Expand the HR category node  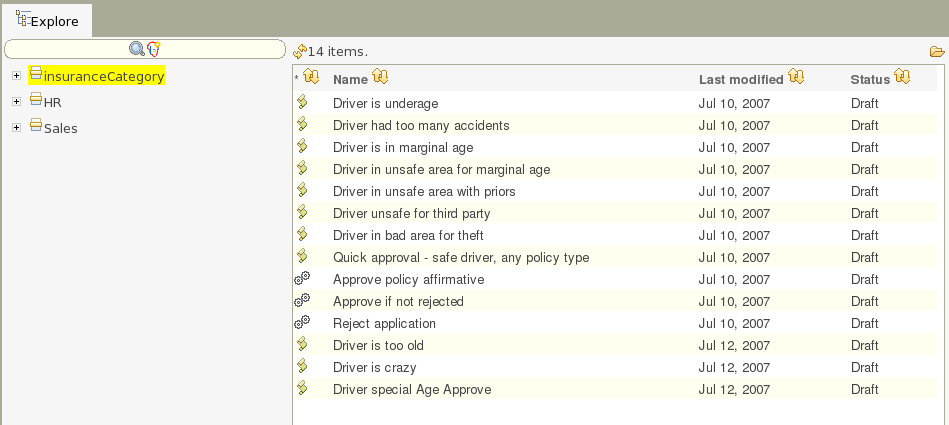click(16, 102)
